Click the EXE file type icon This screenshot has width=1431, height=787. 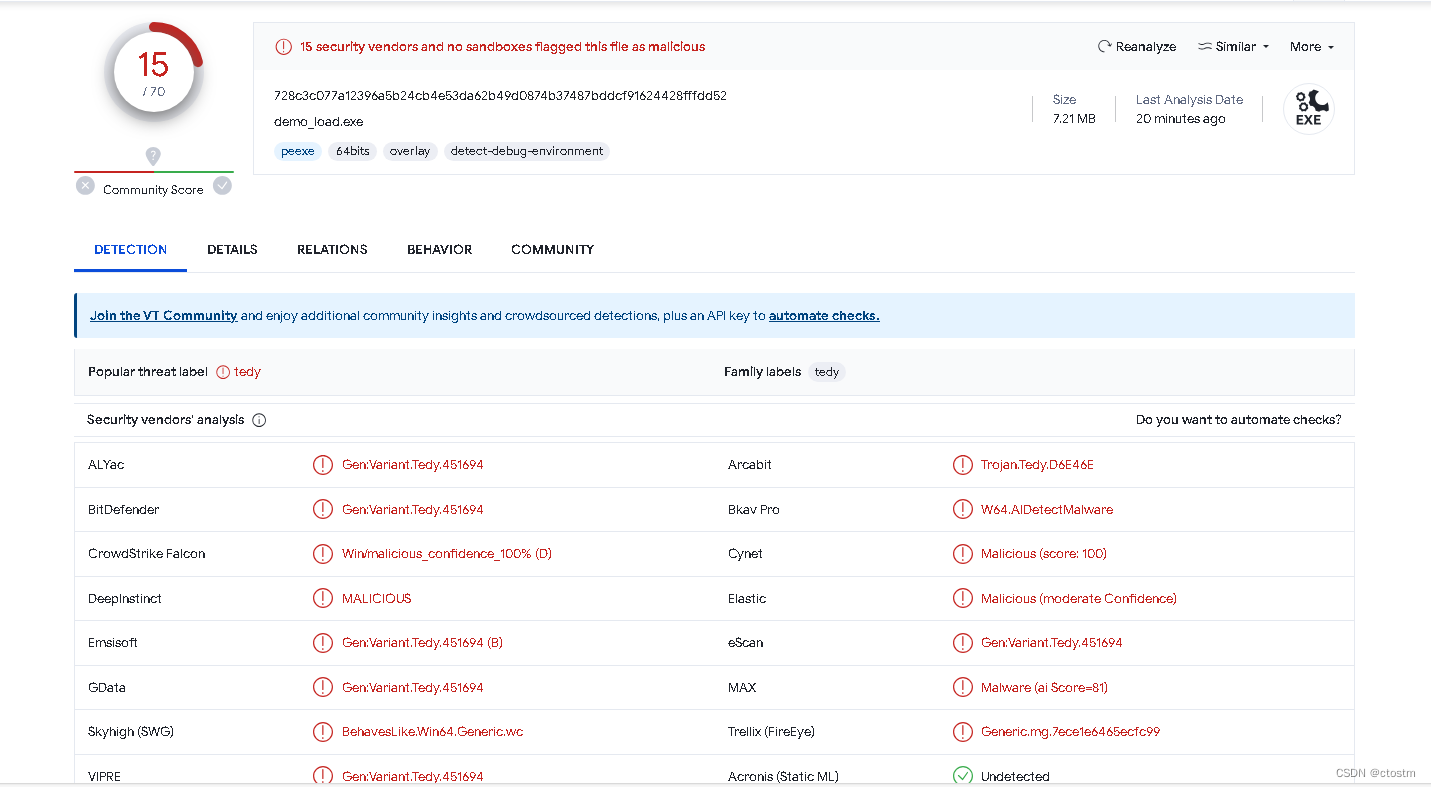coord(1309,108)
